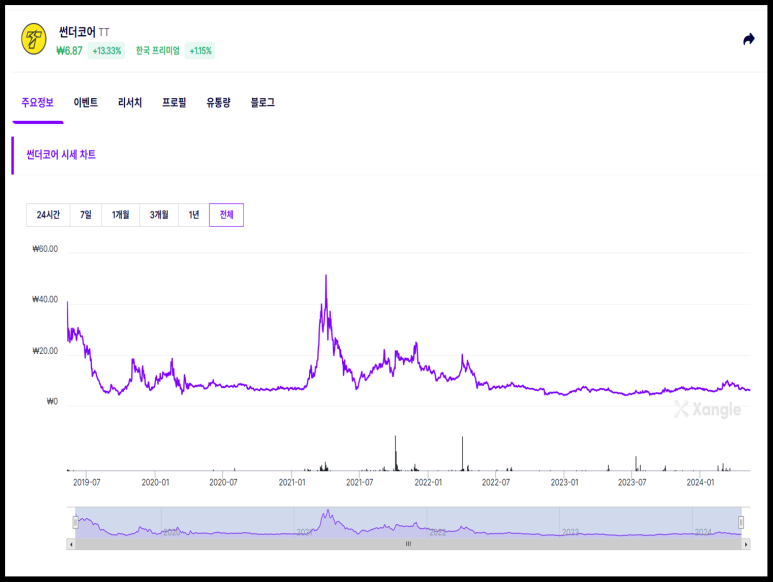Set chart range to 1년

pos(194,215)
